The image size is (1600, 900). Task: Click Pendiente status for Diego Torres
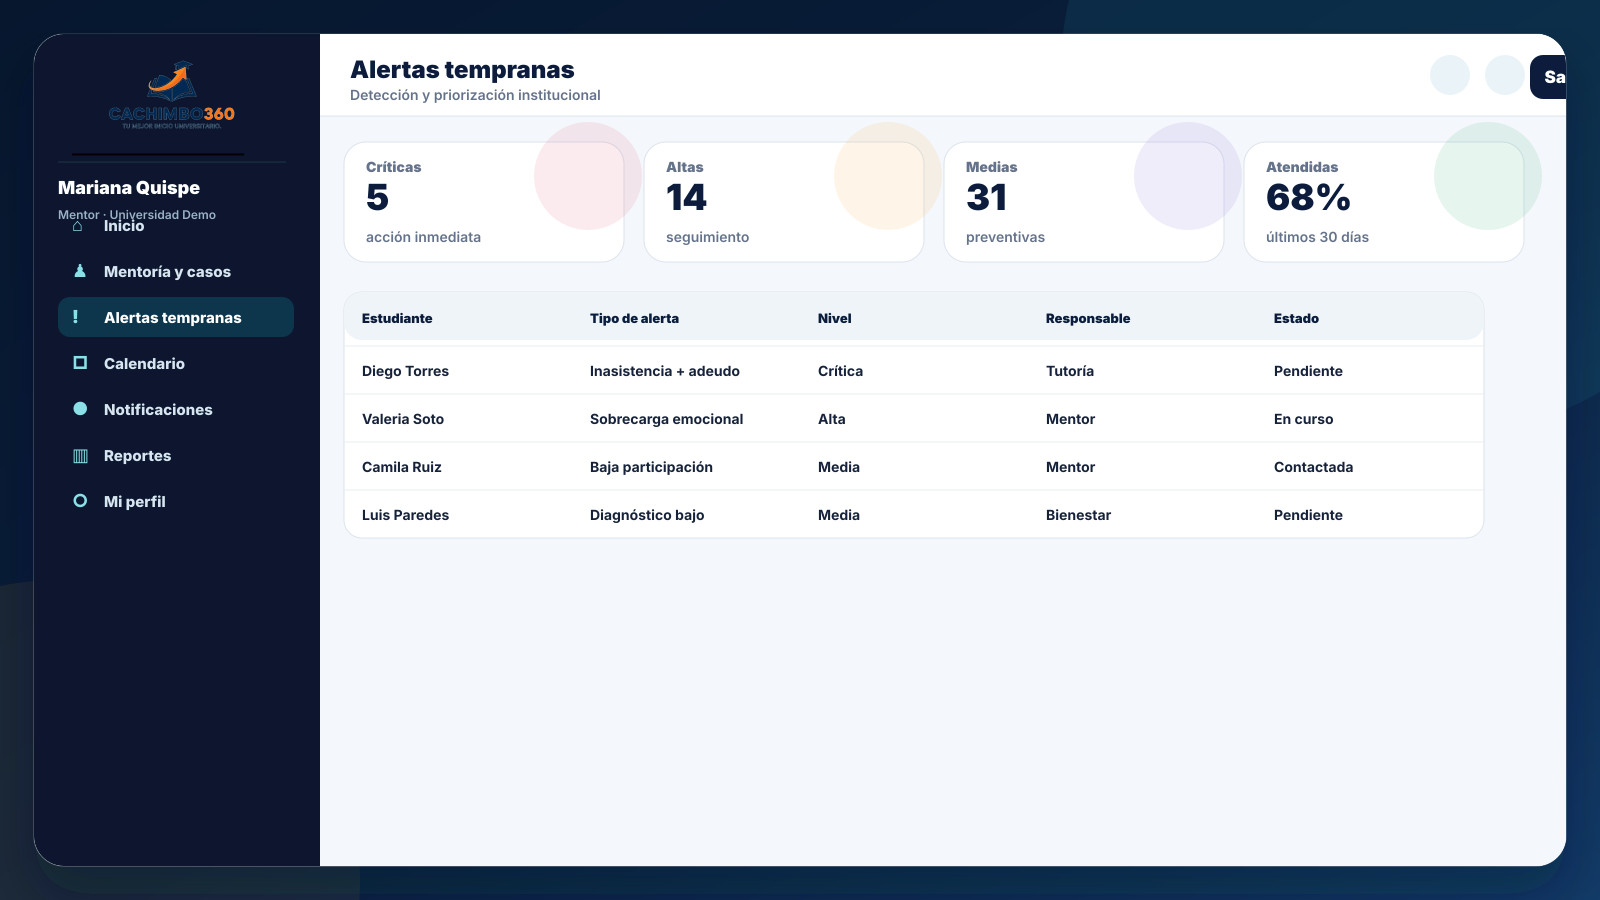1308,371
